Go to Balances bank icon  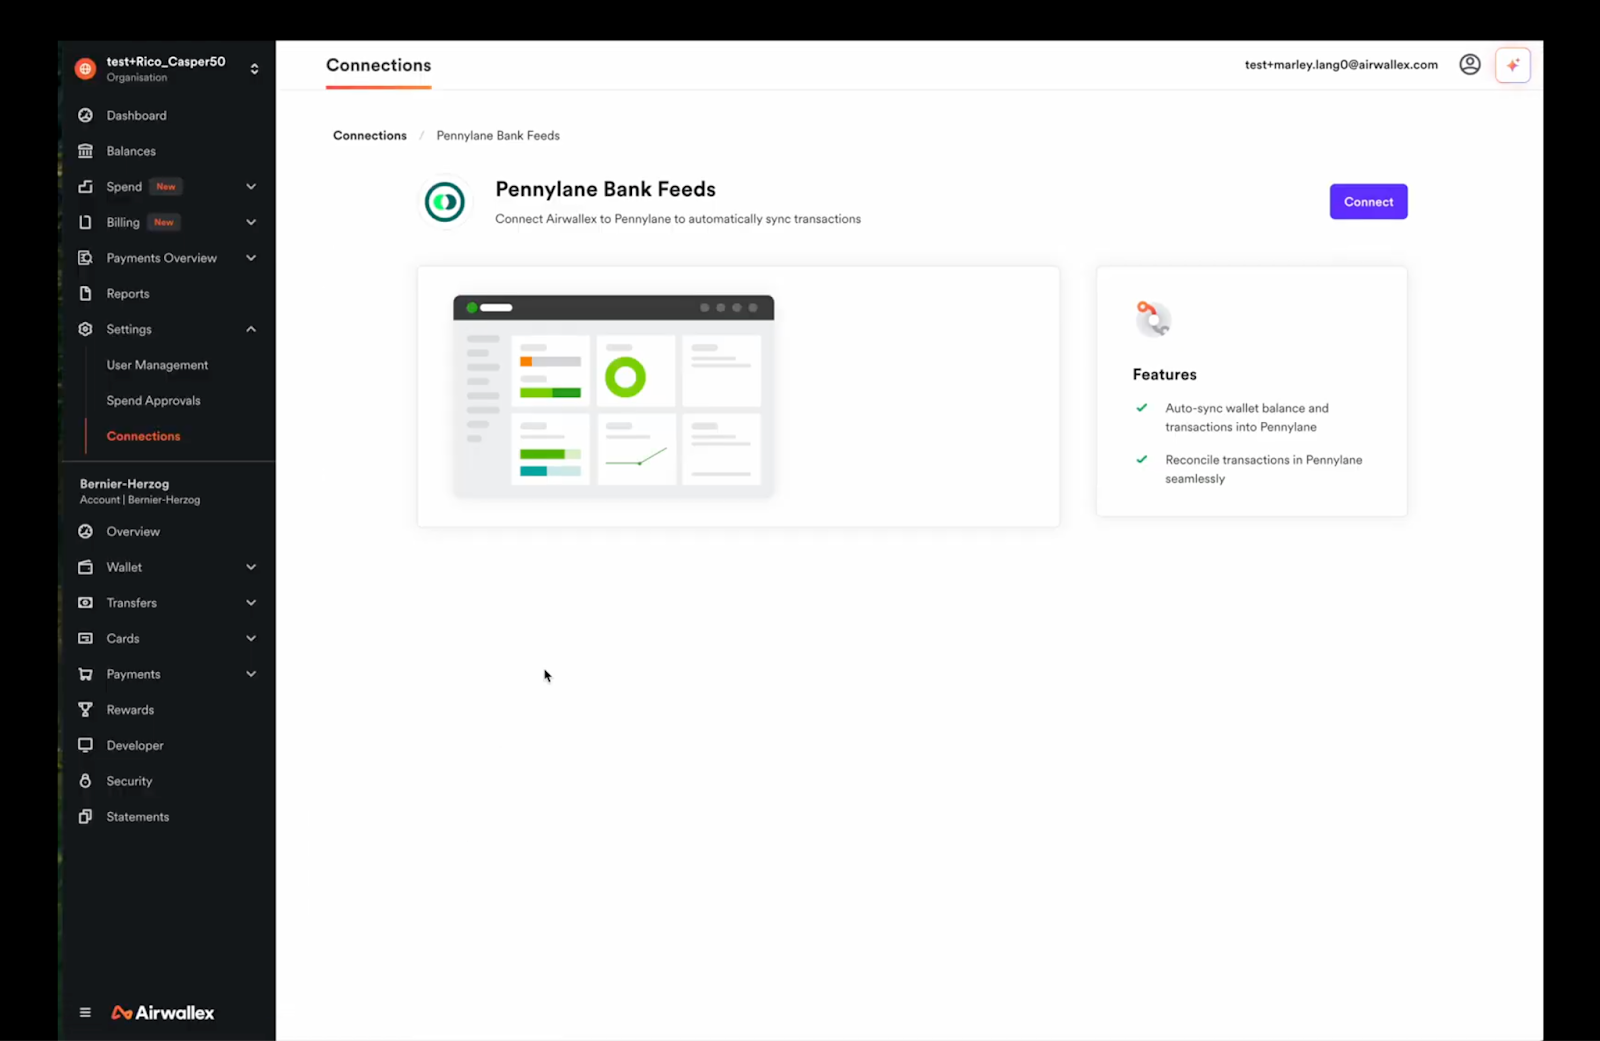(x=86, y=151)
